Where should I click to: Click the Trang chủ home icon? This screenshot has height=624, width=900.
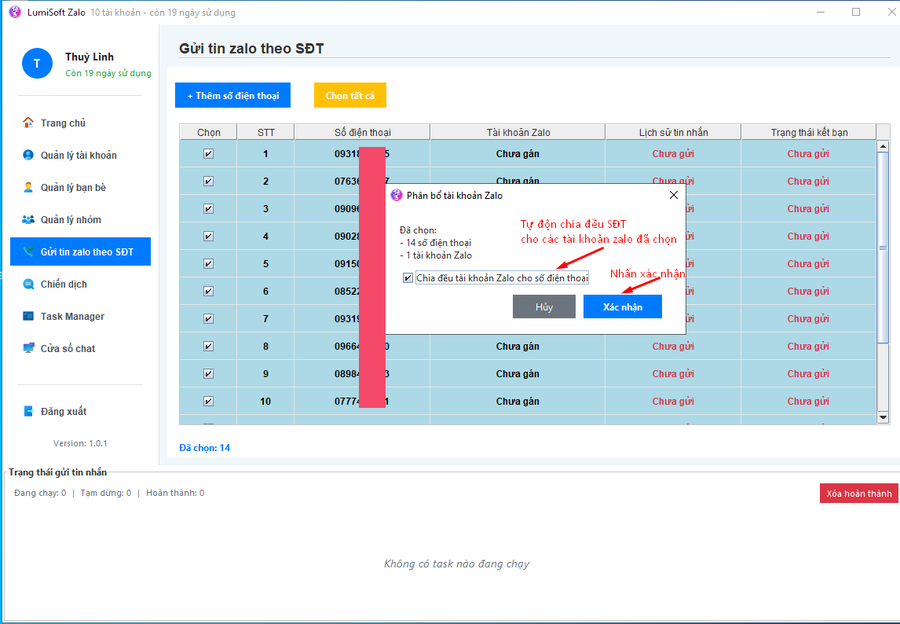coord(28,123)
